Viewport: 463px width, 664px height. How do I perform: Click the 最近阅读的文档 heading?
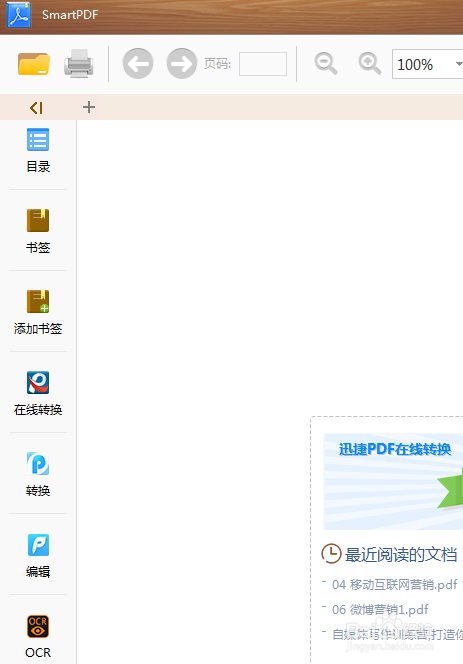point(401,554)
